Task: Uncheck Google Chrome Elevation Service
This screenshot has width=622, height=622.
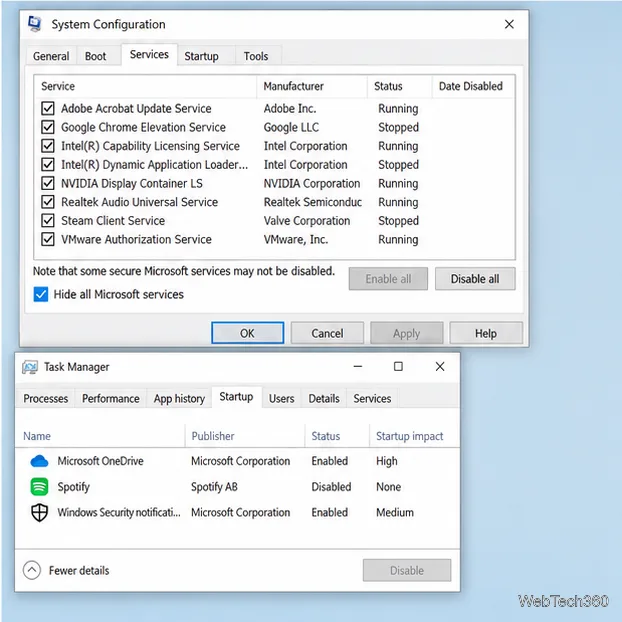Action: coord(48,127)
